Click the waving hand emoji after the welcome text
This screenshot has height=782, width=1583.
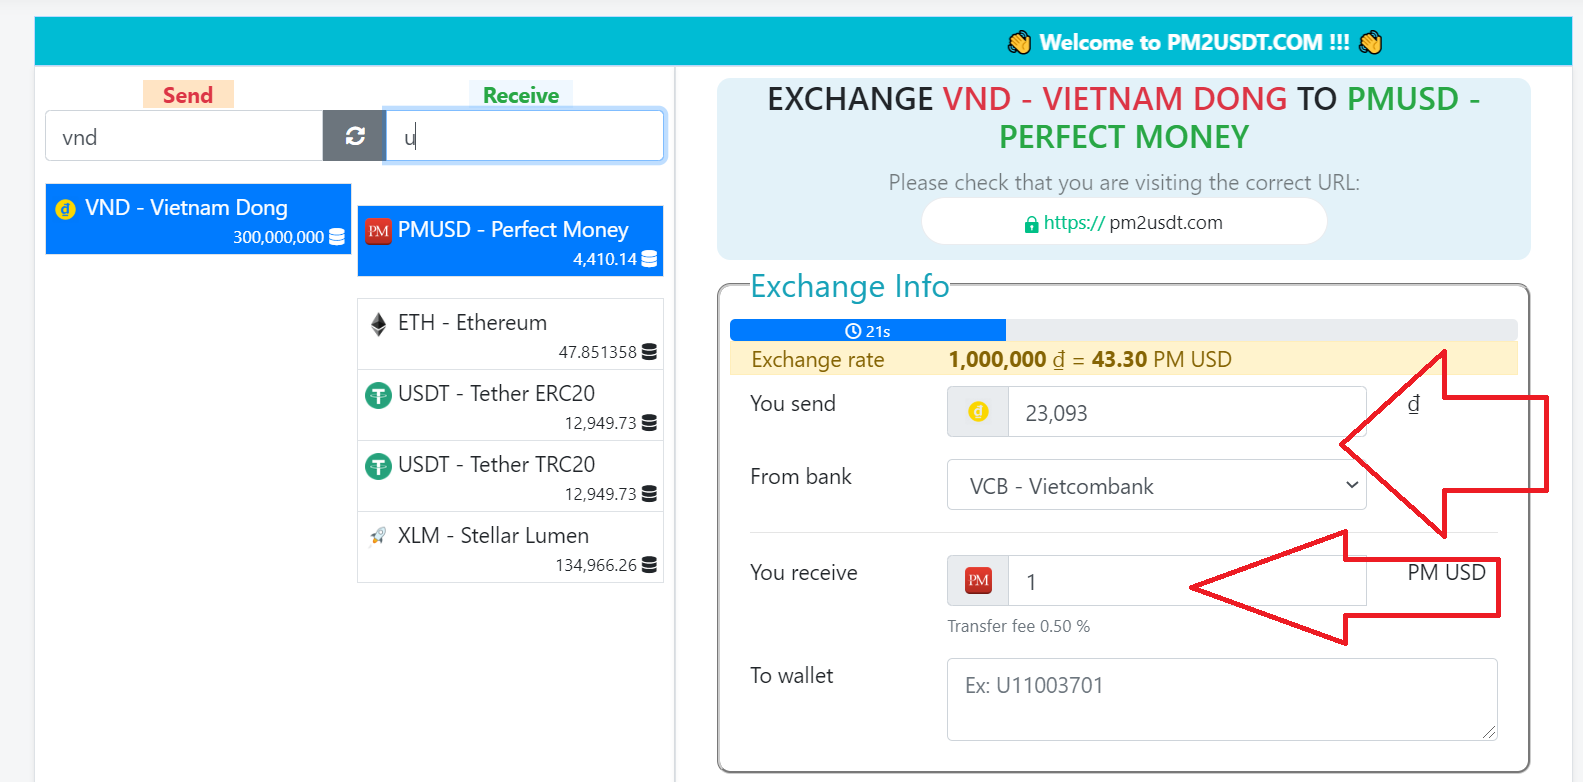[1370, 42]
